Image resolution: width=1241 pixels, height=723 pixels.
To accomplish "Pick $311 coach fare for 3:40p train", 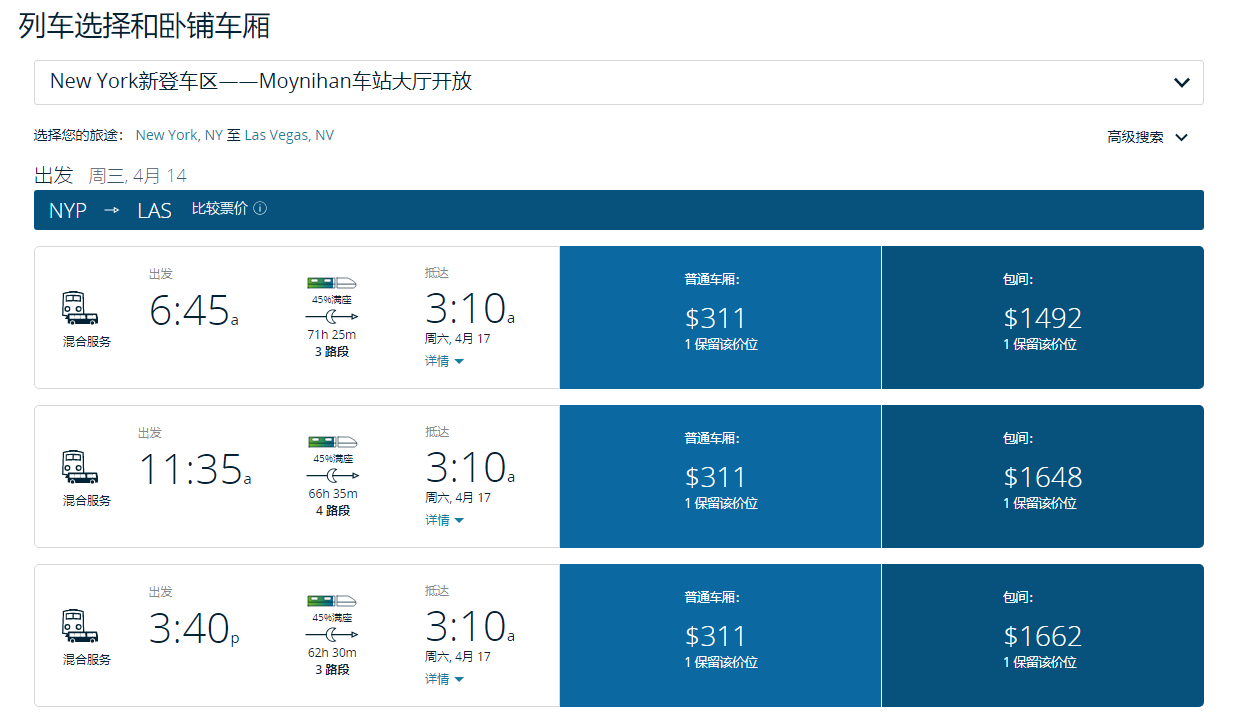I will pyautogui.click(x=720, y=636).
